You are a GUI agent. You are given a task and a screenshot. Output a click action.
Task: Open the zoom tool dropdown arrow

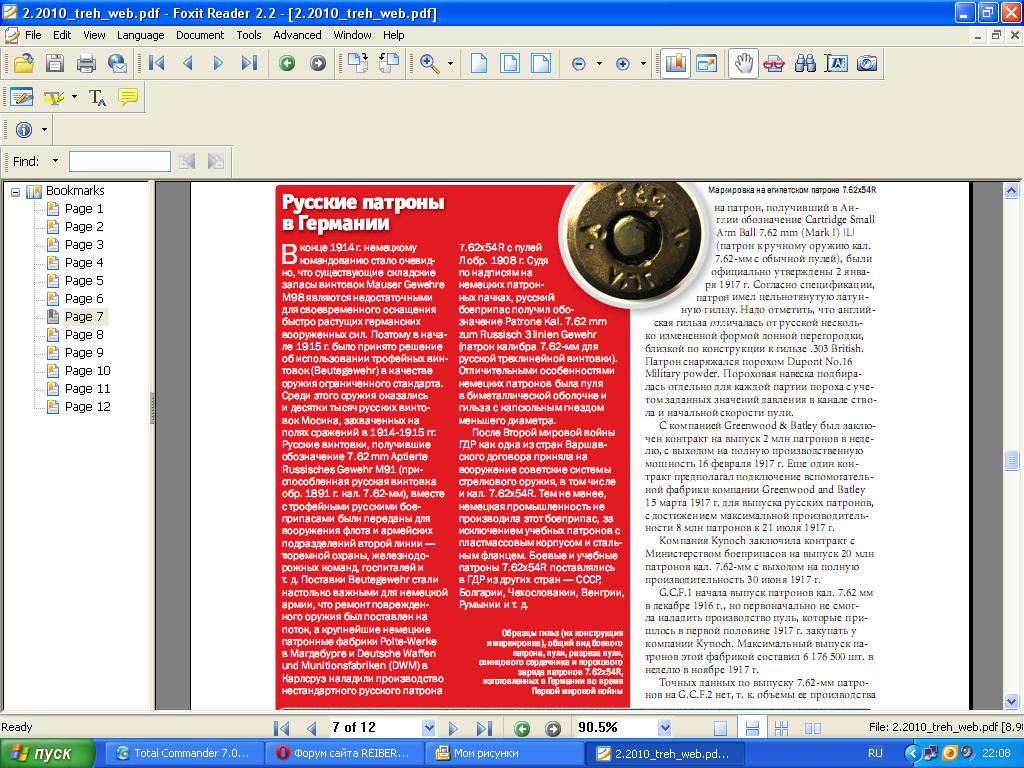point(450,63)
